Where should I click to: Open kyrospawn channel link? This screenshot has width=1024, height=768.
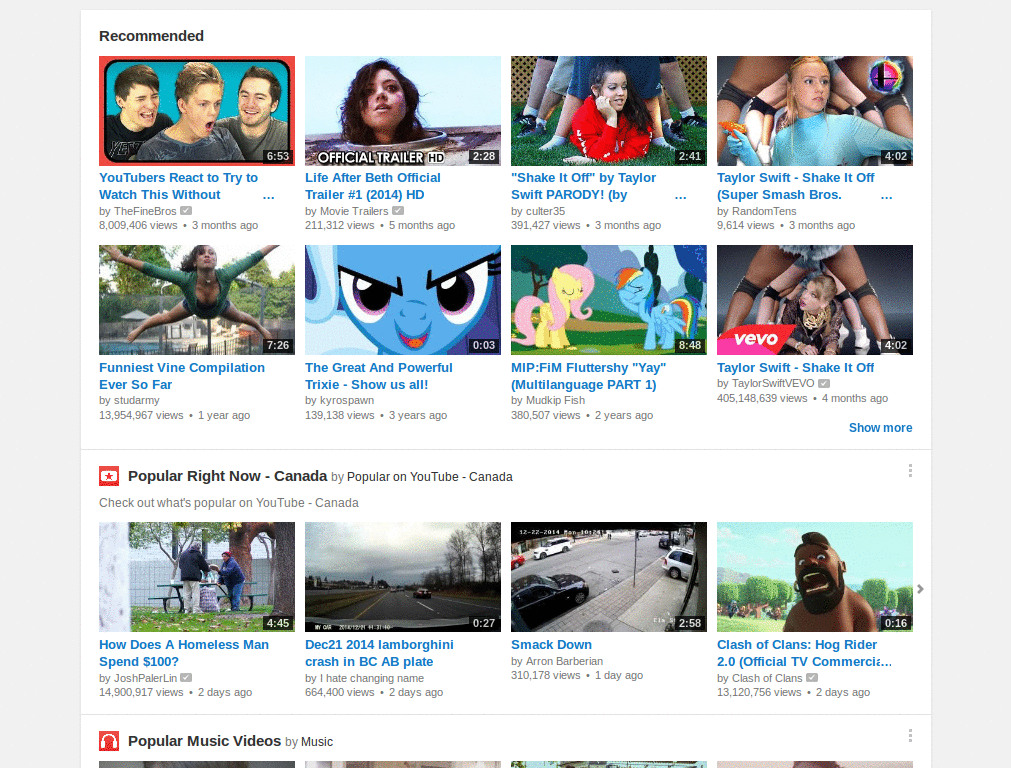347,400
